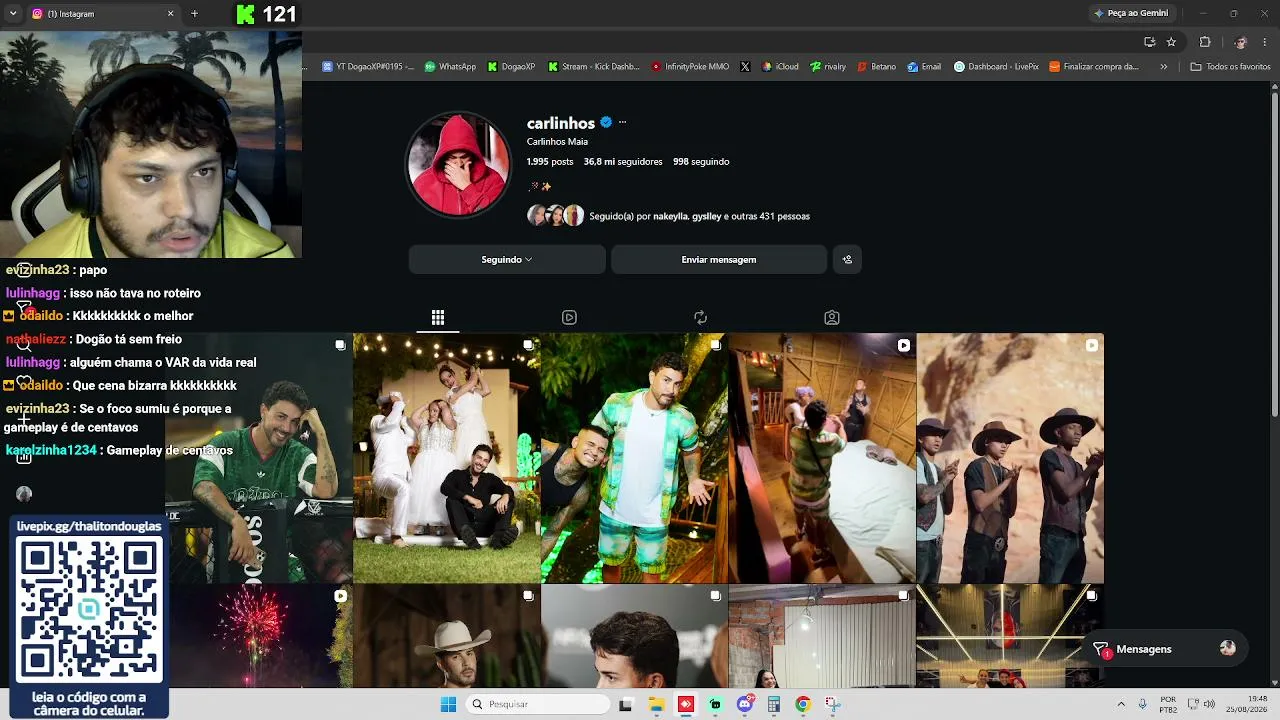Expand the hidden bookmarks chevron
The height and width of the screenshot is (720, 1280).
[1163, 67]
